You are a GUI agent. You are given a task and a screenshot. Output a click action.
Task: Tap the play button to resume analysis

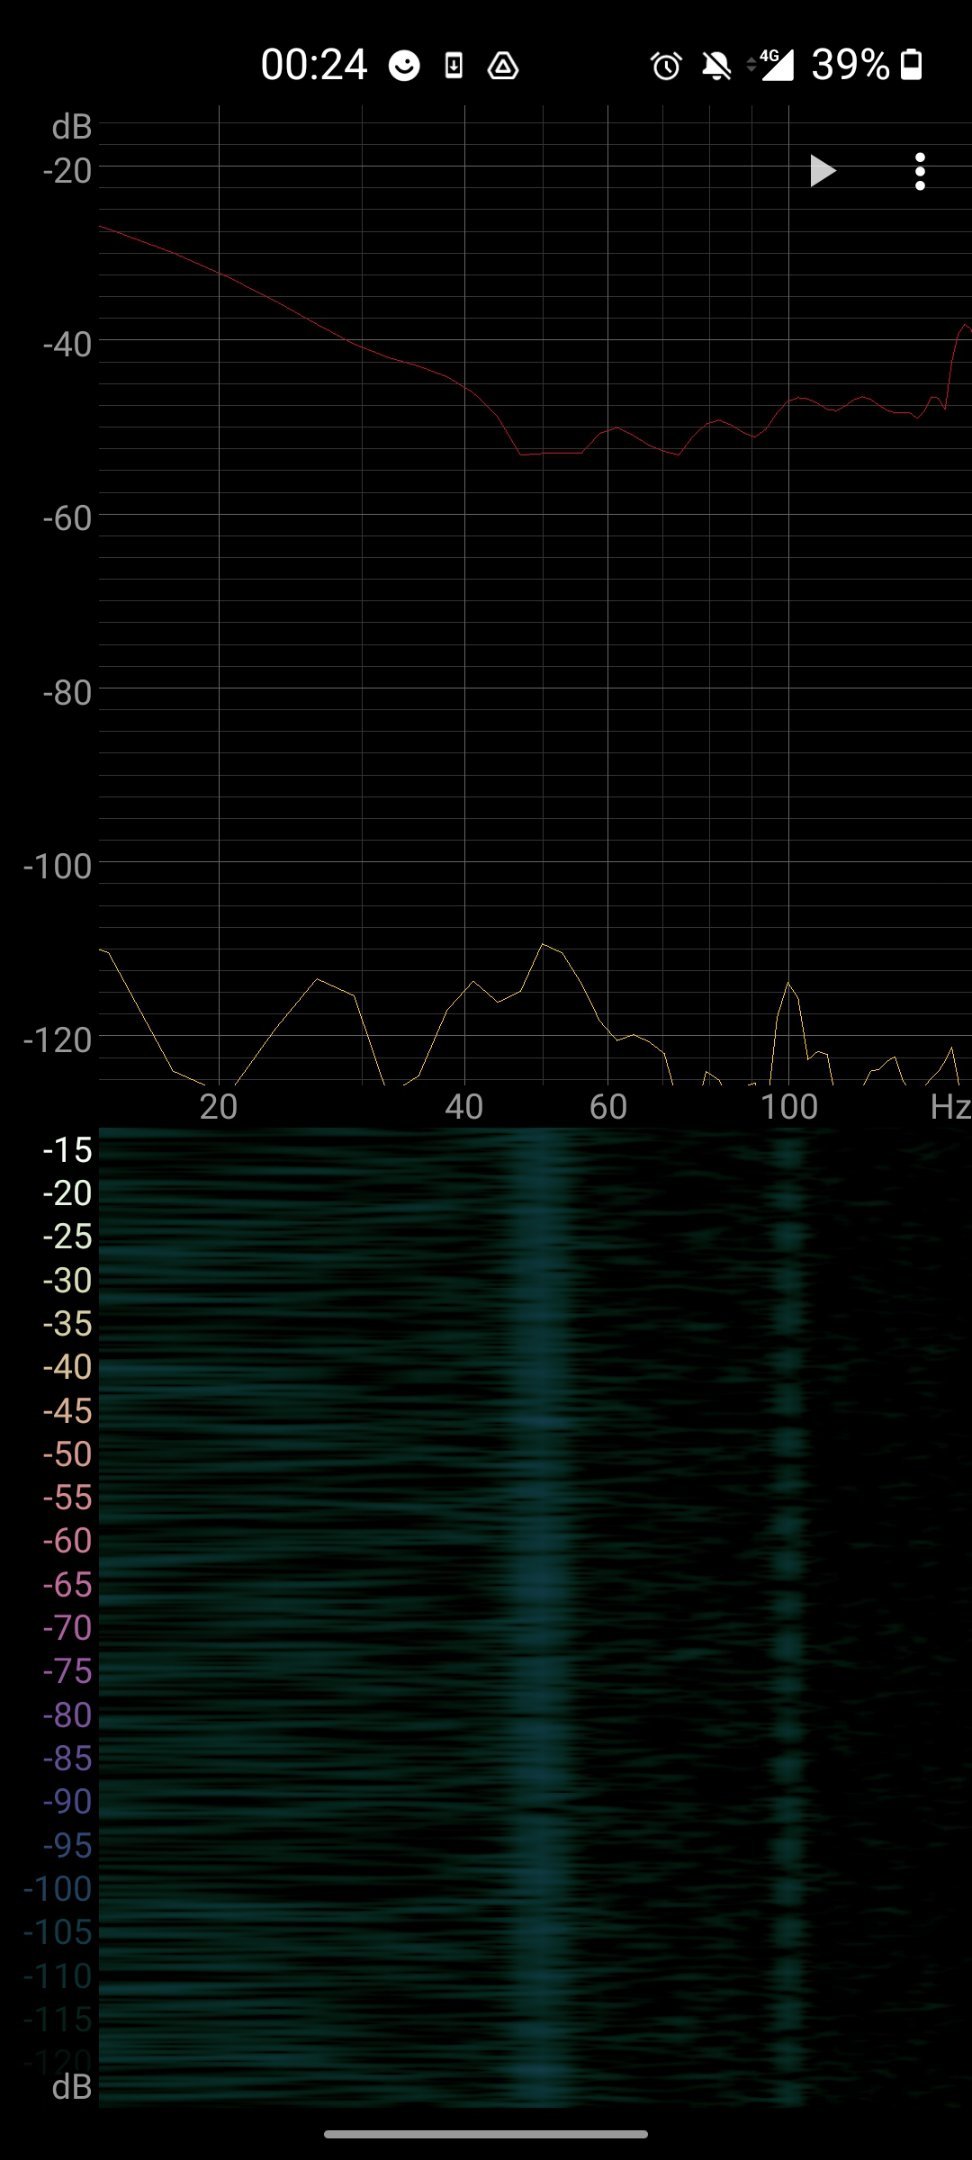click(x=822, y=171)
